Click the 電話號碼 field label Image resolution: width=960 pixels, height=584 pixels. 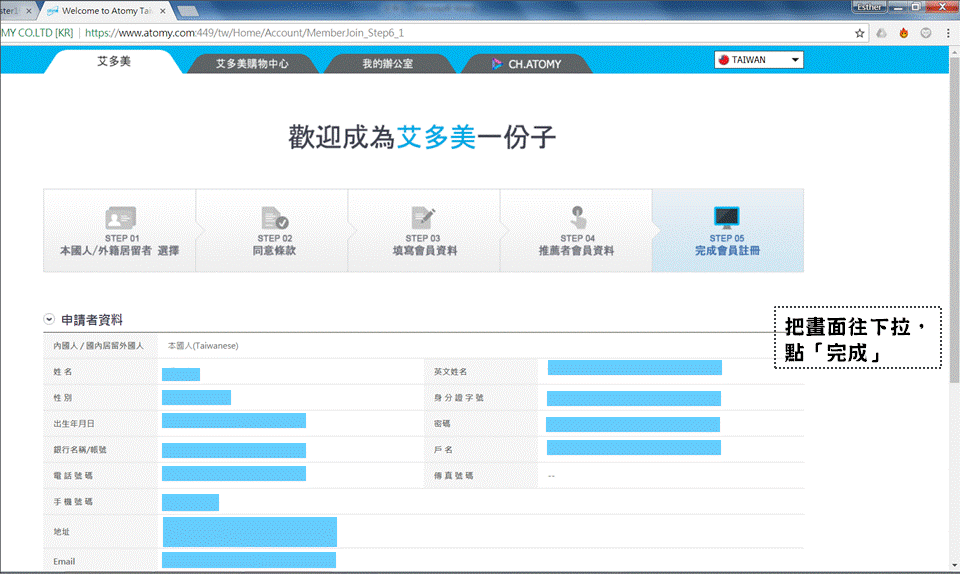click(73, 476)
